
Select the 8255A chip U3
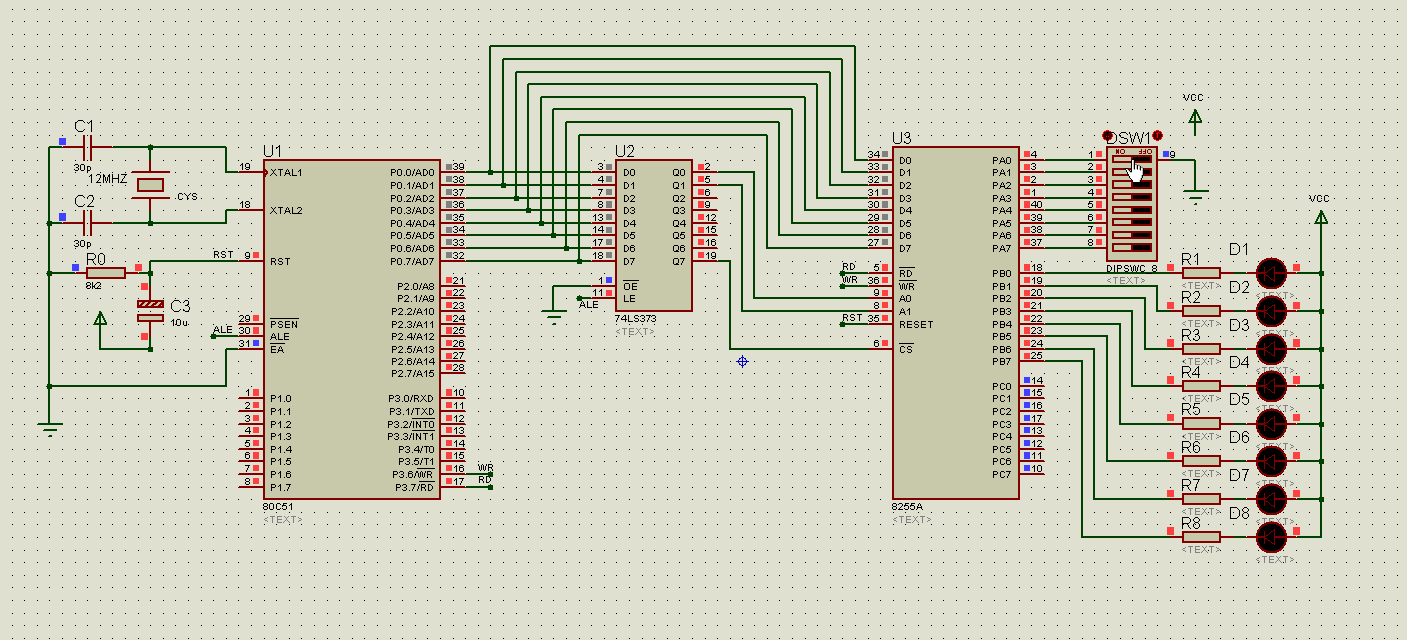pos(956,323)
